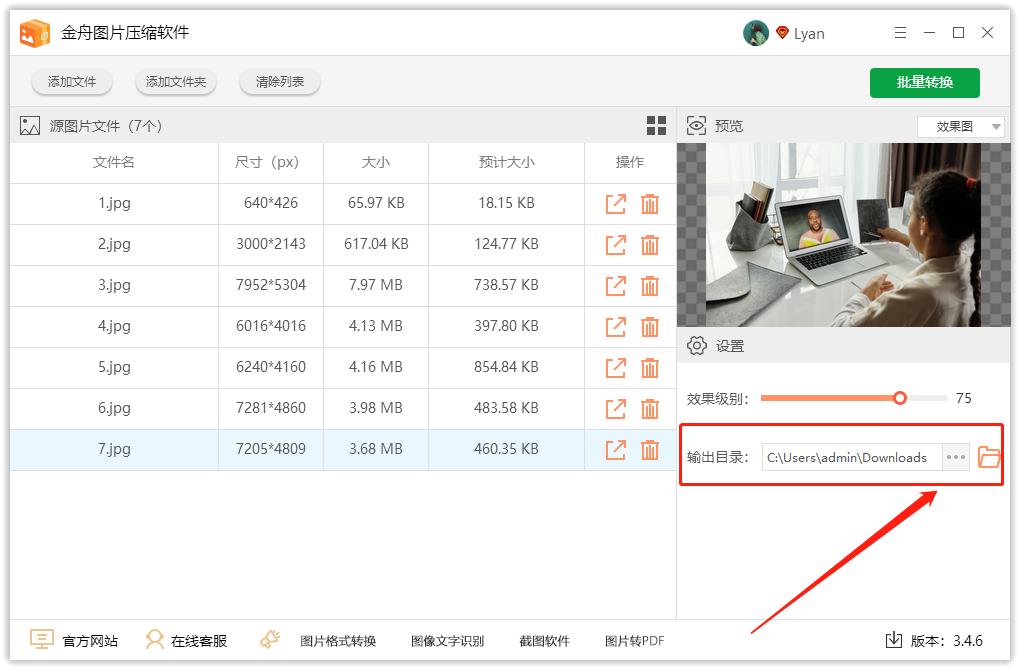
Task: Open the 截图软件 tool link
Action: [x=545, y=640]
